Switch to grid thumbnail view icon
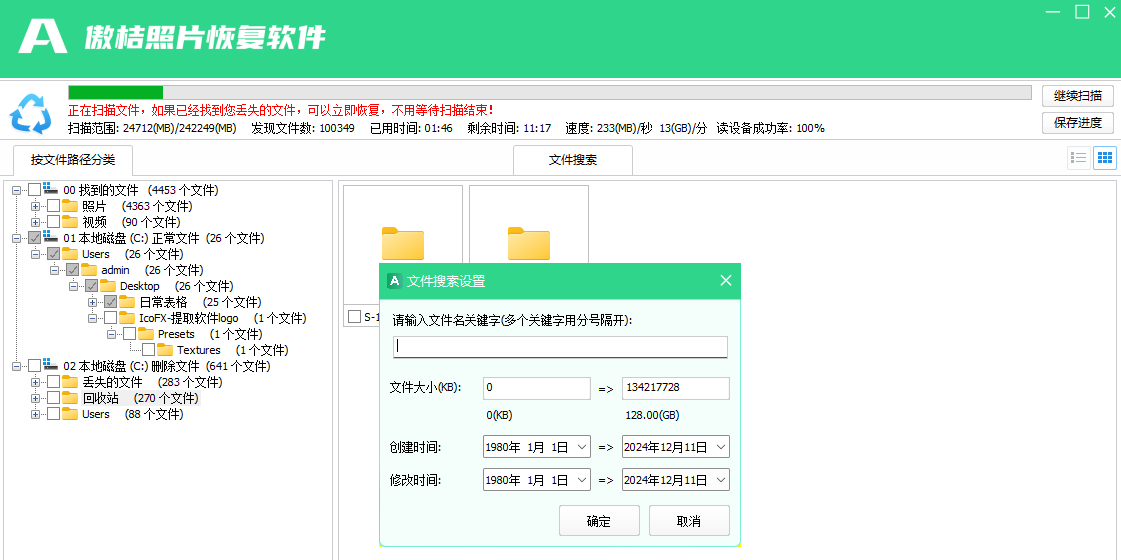Screen dimensions: 1121x560 (x=1105, y=158)
